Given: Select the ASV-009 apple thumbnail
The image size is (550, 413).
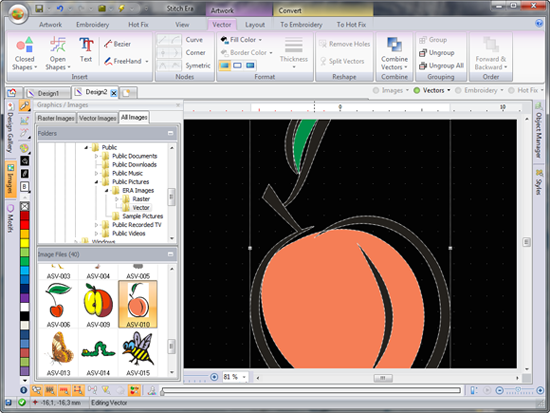Looking at the screenshot, I should click(x=98, y=305).
